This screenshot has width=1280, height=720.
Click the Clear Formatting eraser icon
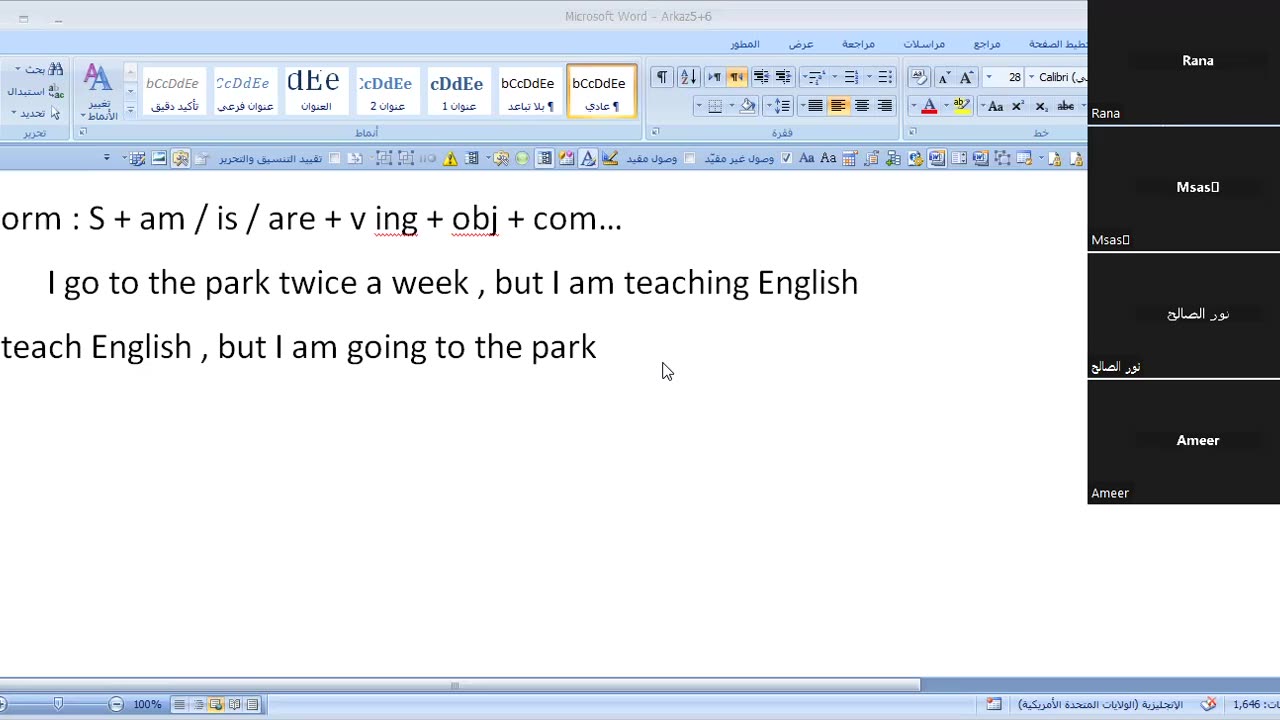coord(919,77)
